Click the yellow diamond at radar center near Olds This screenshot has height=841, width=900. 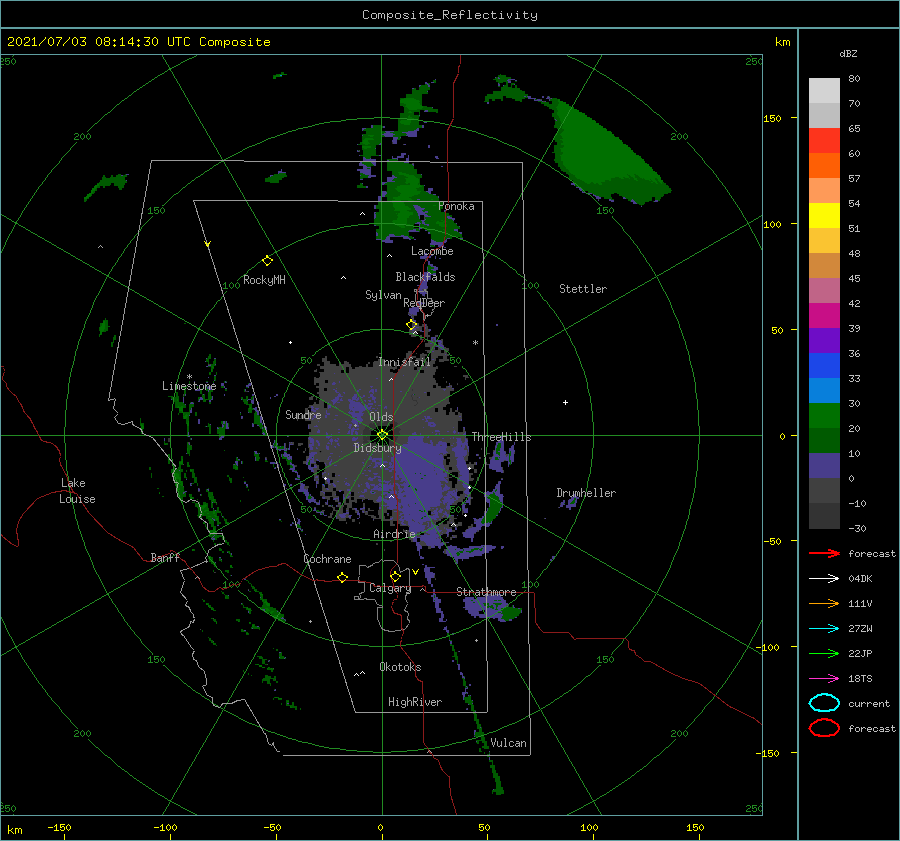coord(382,435)
